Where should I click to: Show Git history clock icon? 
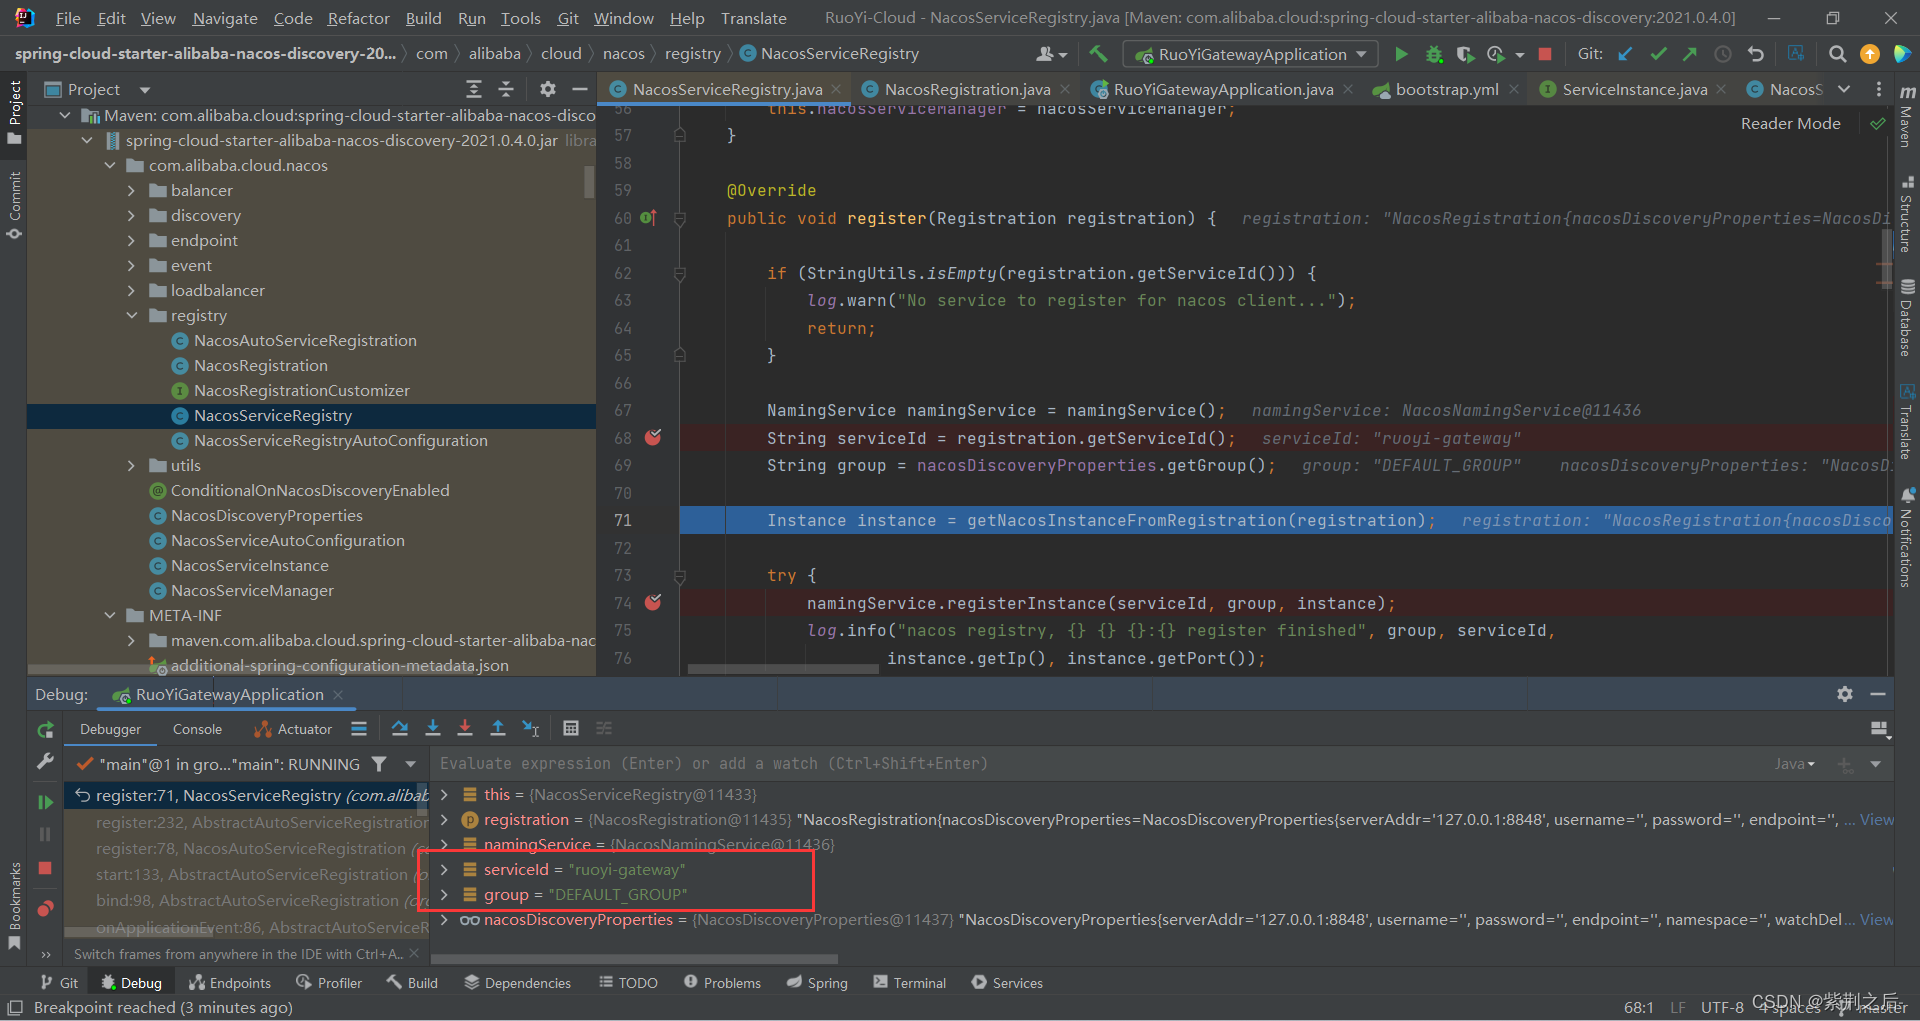pos(1723,54)
